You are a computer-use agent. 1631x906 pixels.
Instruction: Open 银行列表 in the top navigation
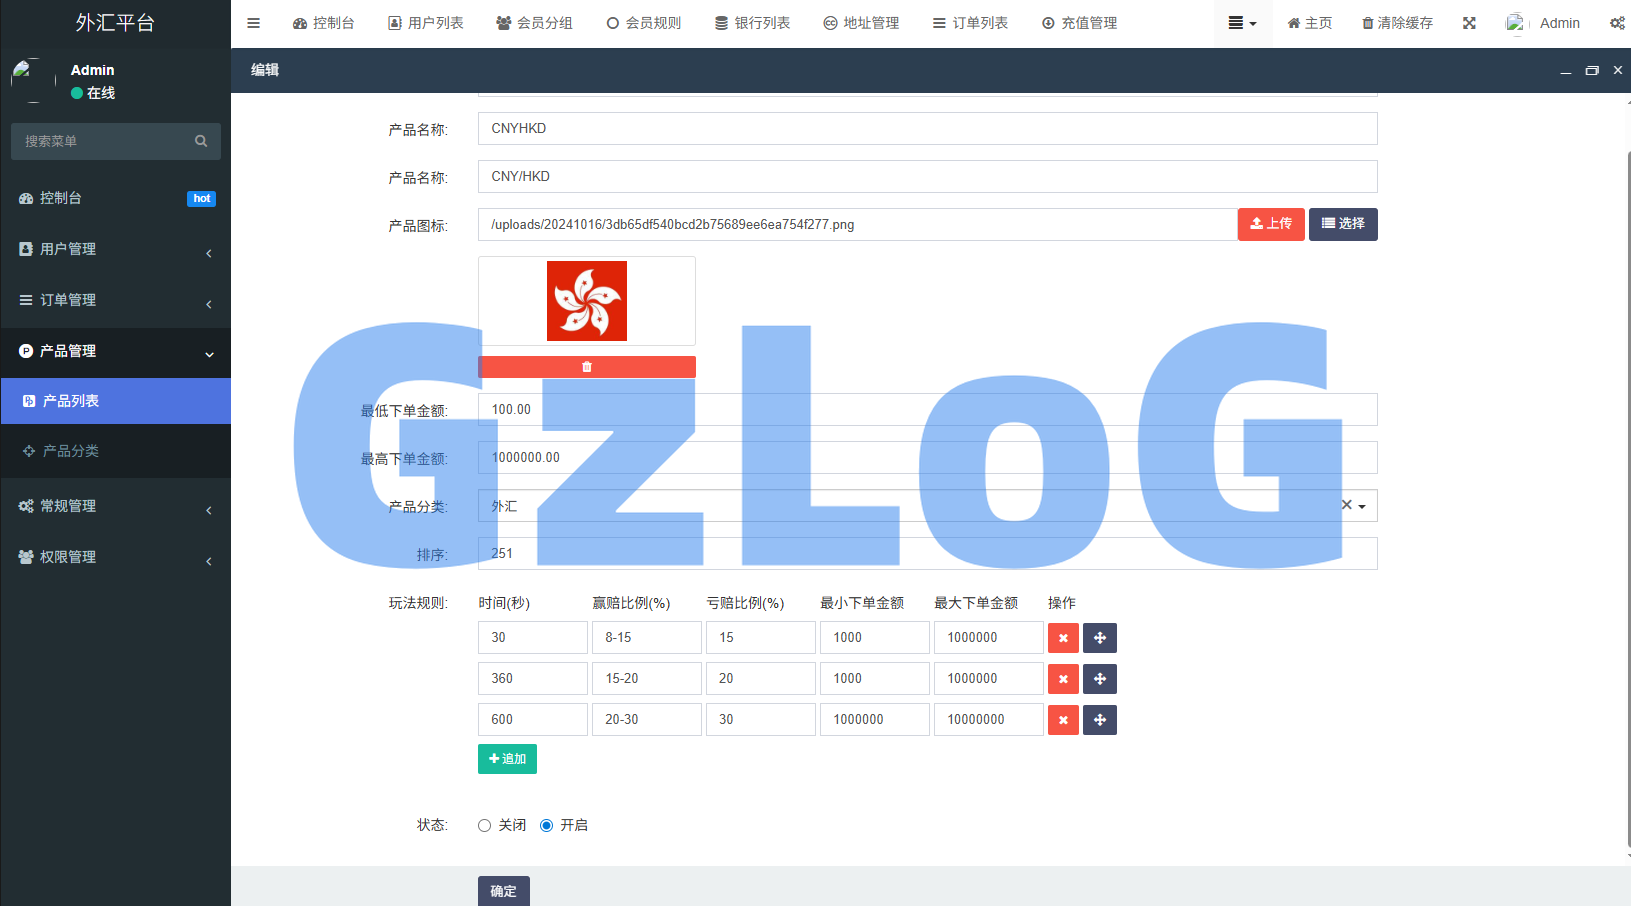pos(752,22)
